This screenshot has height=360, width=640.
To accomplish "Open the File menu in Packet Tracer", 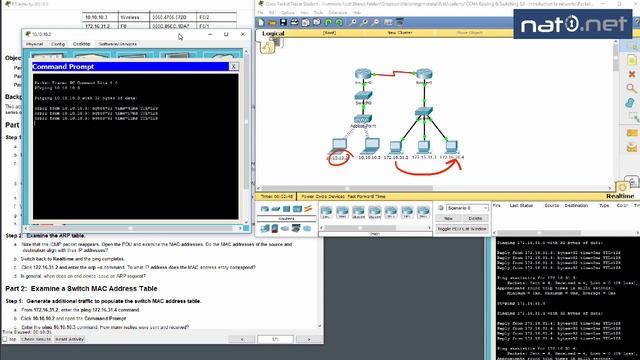I will pos(260,13).
